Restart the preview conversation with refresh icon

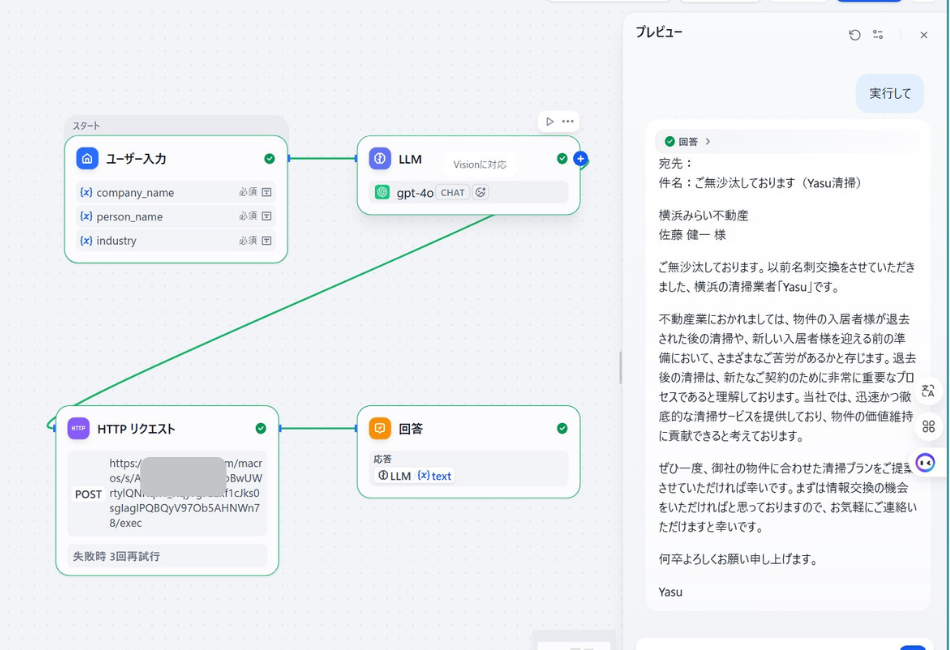[x=854, y=35]
